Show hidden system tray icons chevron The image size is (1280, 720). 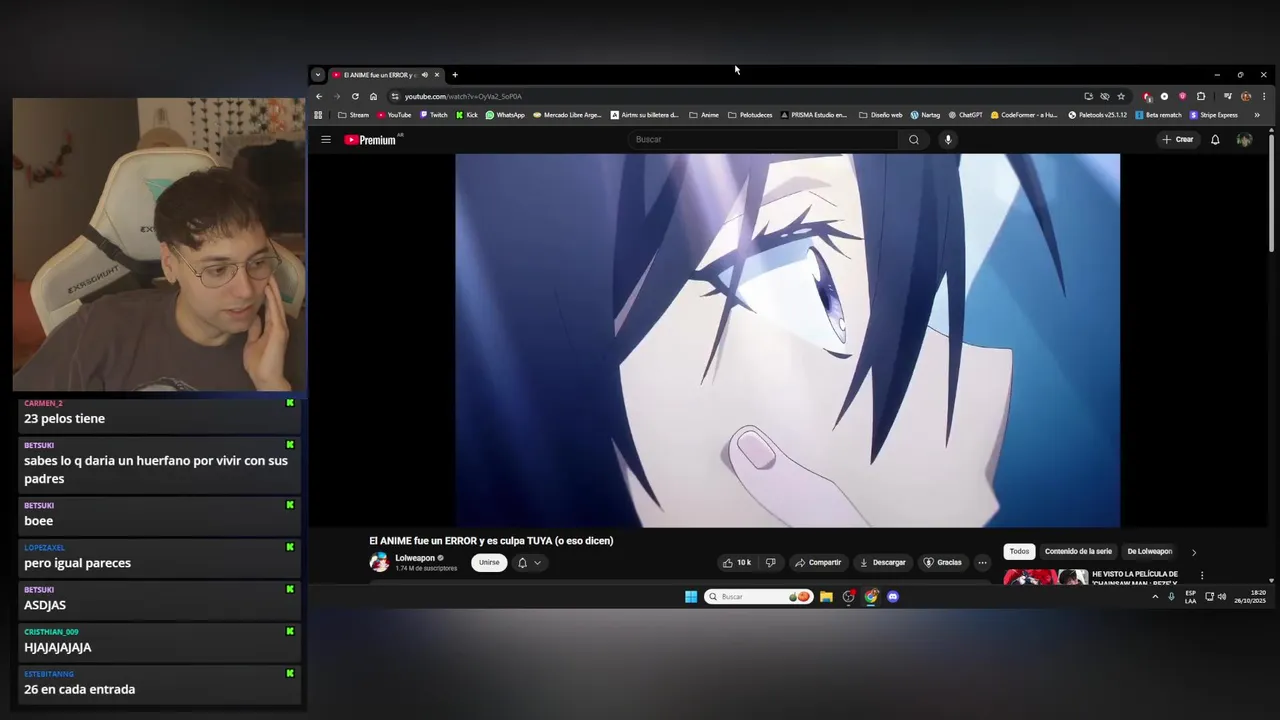coord(1155,597)
